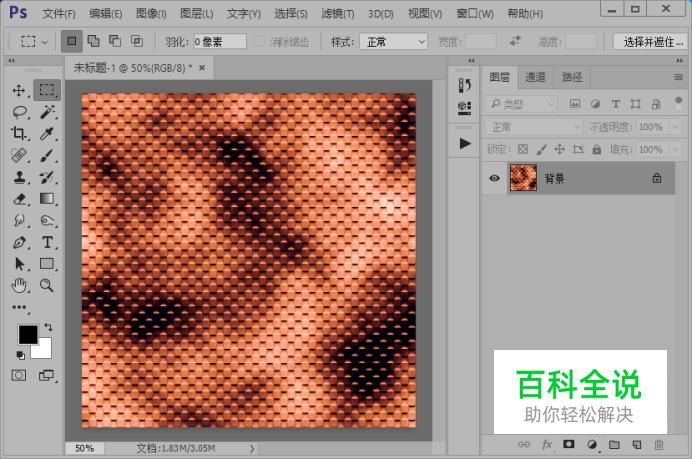This screenshot has width=692, height=459.
Task: Select the Dodge tool
Action: point(47,220)
